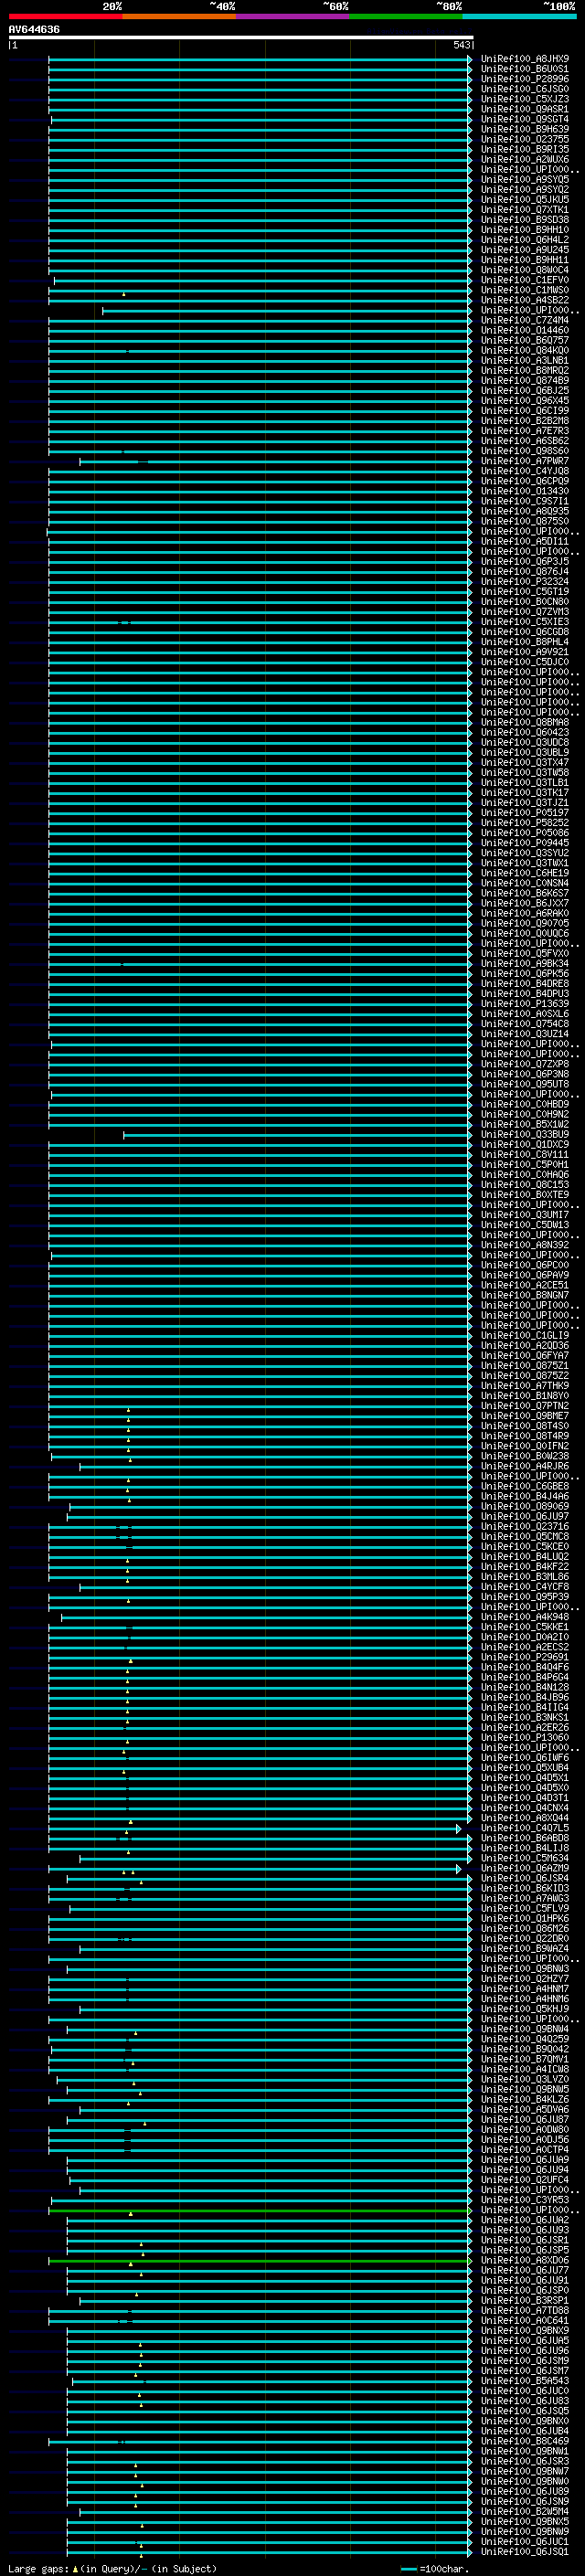The image size is (585, 2576).
Task: Select hit UniRef100_C5FLV9
Action: coord(525,1908)
